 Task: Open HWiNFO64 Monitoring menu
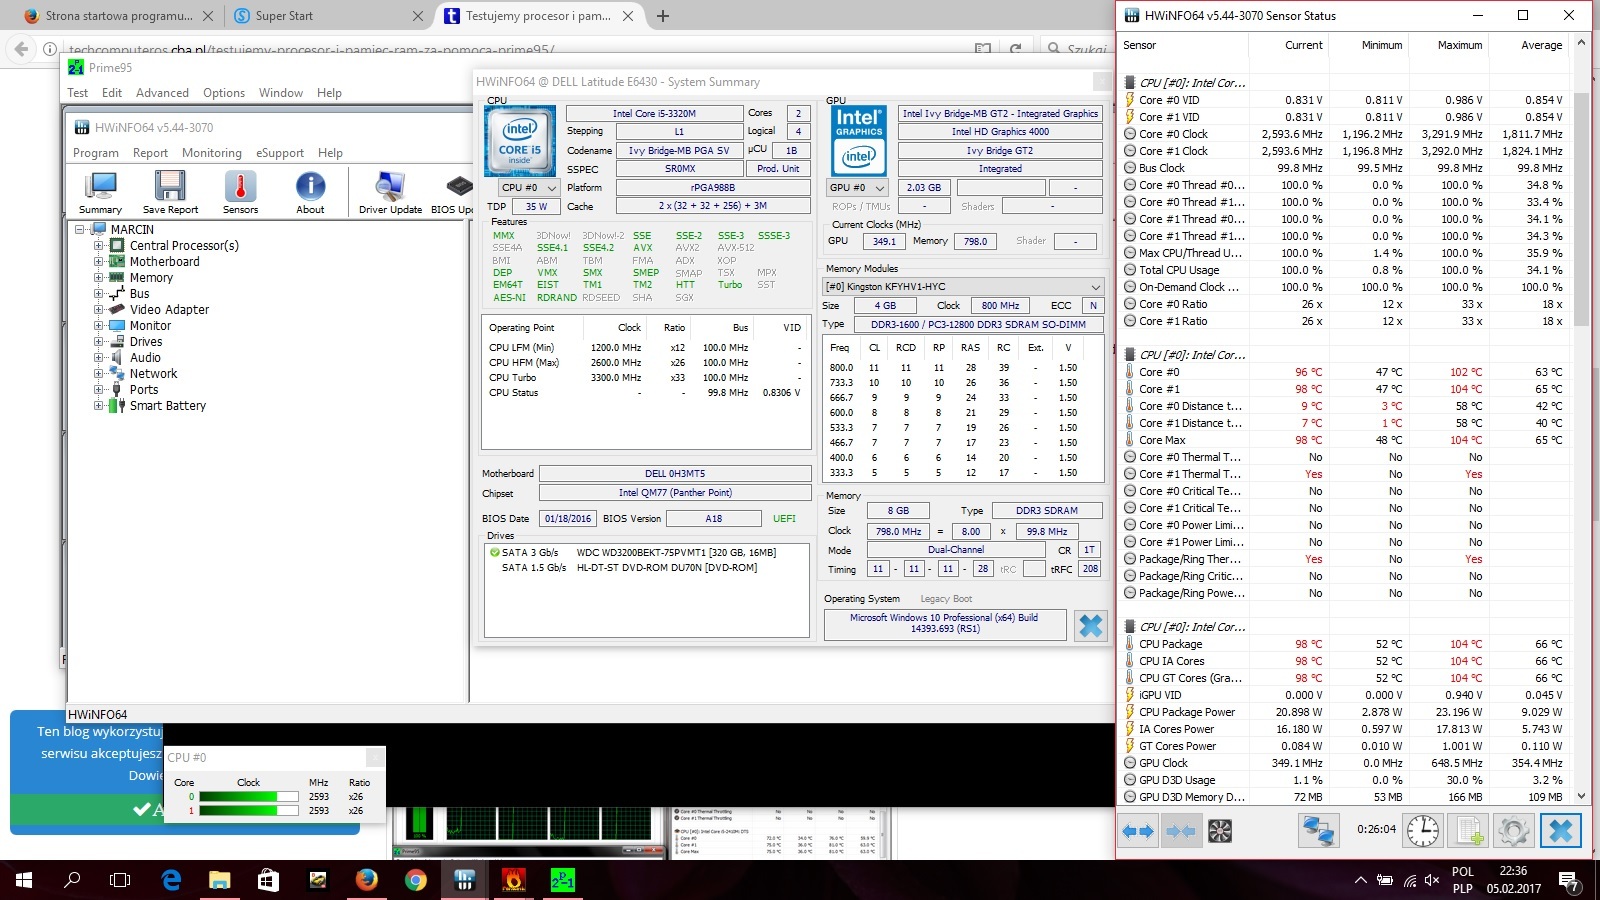pos(212,153)
